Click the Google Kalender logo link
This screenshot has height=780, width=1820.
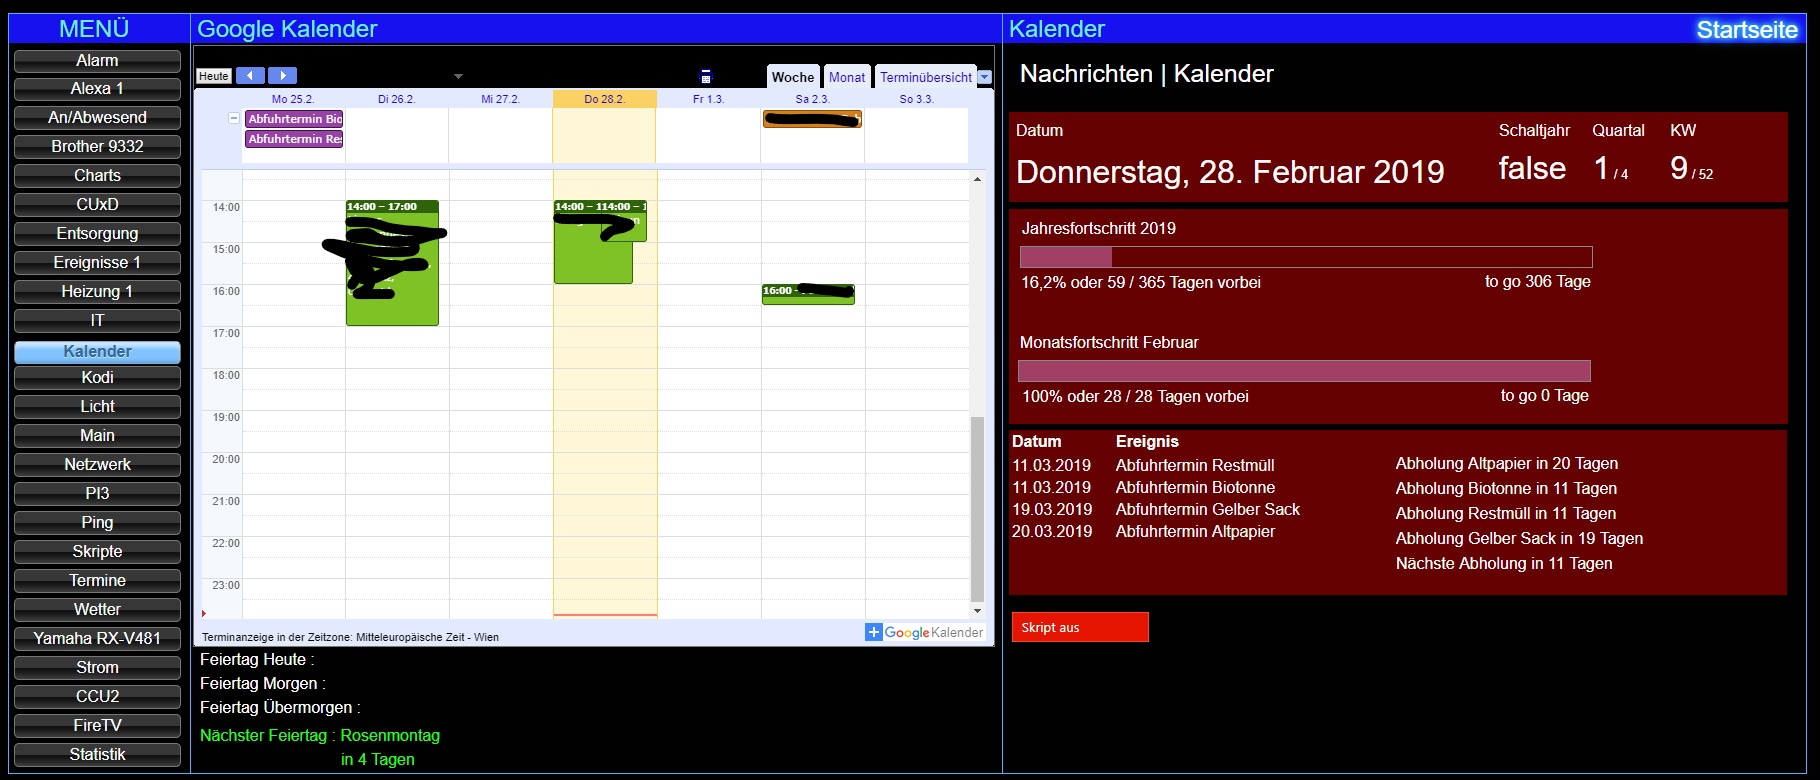click(x=933, y=632)
